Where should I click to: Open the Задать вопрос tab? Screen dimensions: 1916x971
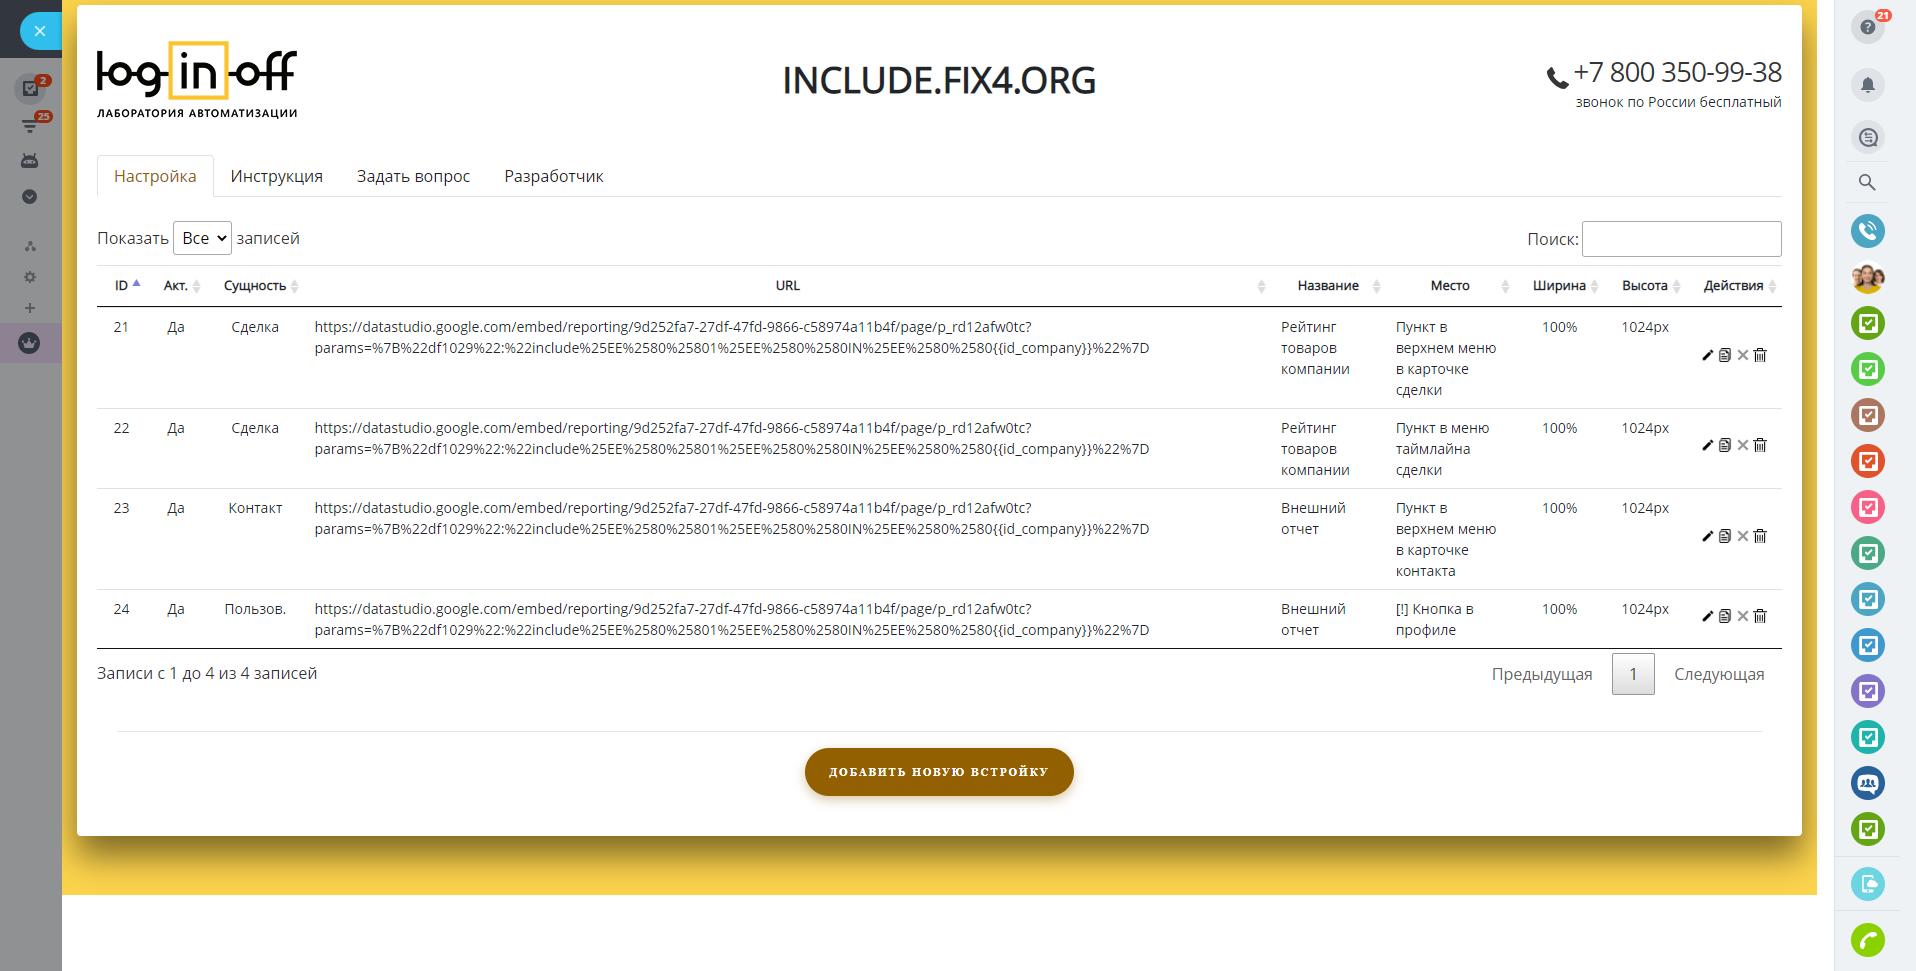tap(413, 176)
